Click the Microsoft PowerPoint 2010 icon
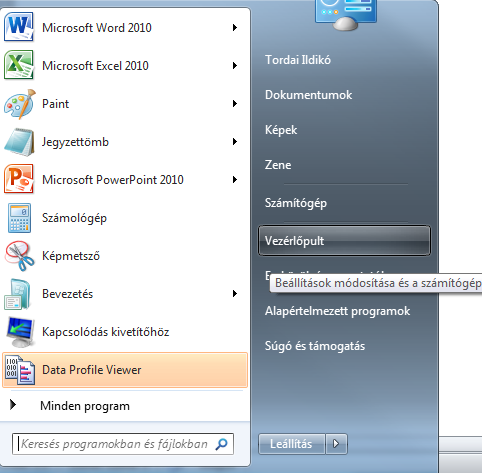This screenshot has height=473, width=488. (19, 179)
